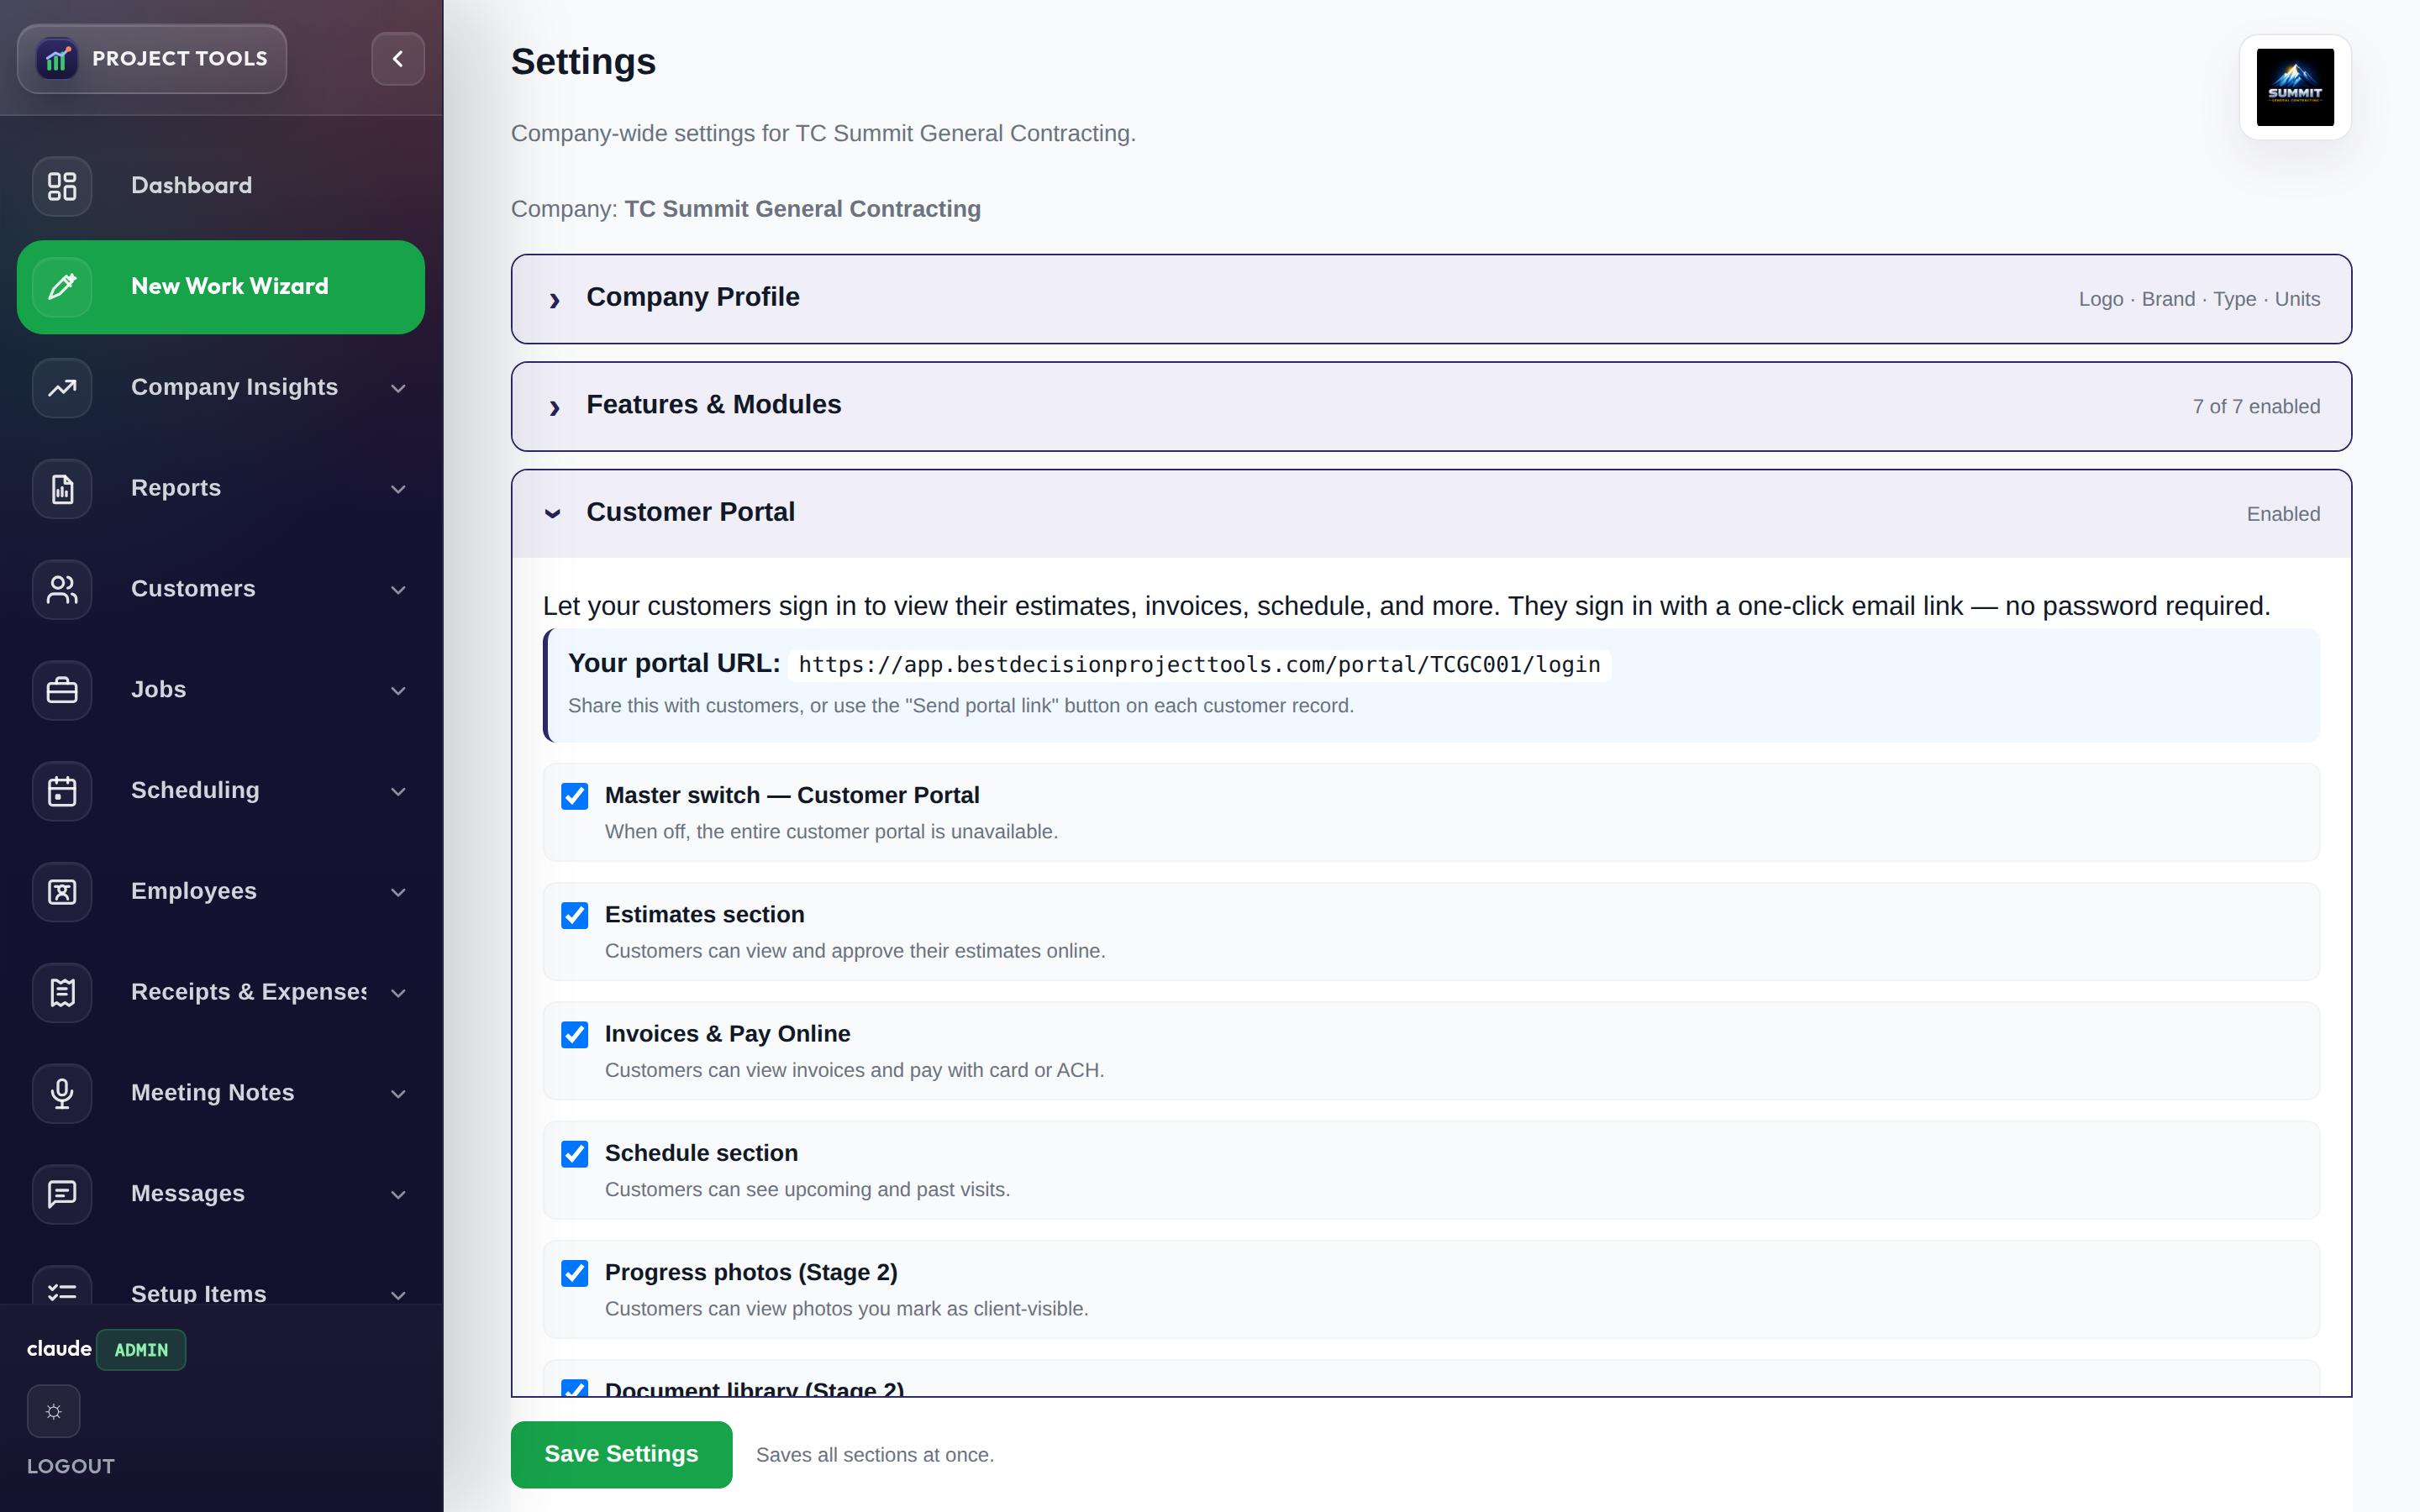Screen dimensions: 2420x1512
Task: Open the Employees menu item
Action: tap(221, 891)
